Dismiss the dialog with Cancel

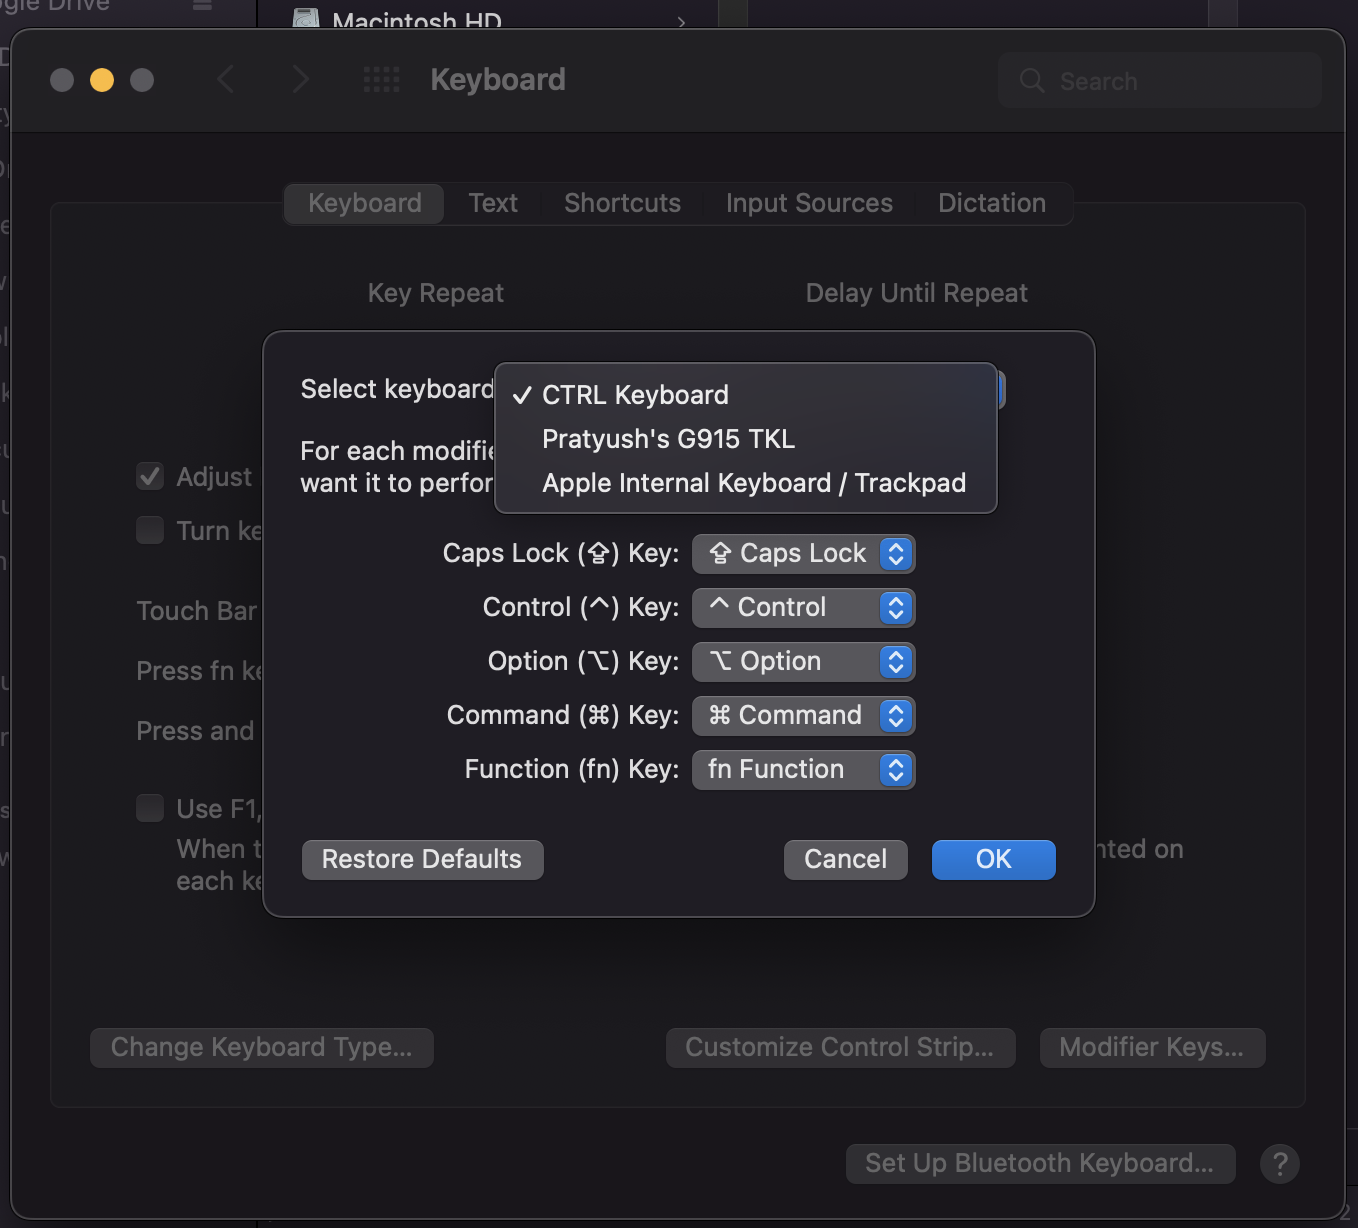pos(845,859)
